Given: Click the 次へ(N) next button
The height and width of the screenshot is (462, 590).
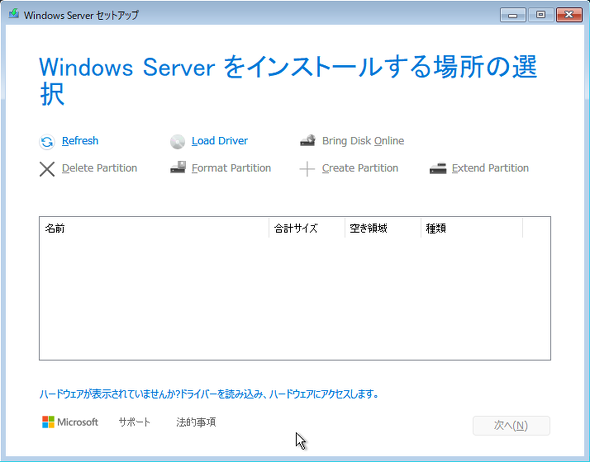Looking at the screenshot, I should (x=511, y=426).
